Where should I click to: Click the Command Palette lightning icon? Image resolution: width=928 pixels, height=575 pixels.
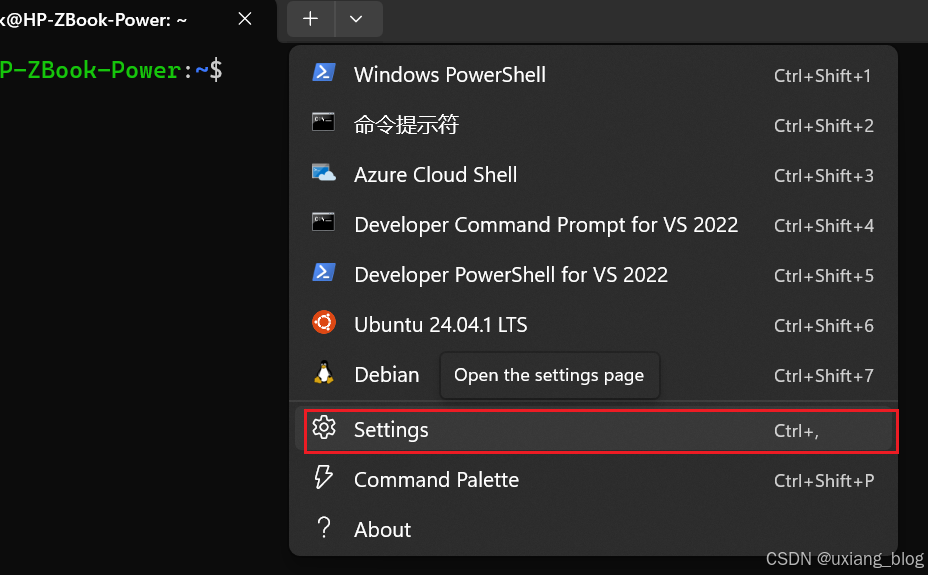click(323, 477)
